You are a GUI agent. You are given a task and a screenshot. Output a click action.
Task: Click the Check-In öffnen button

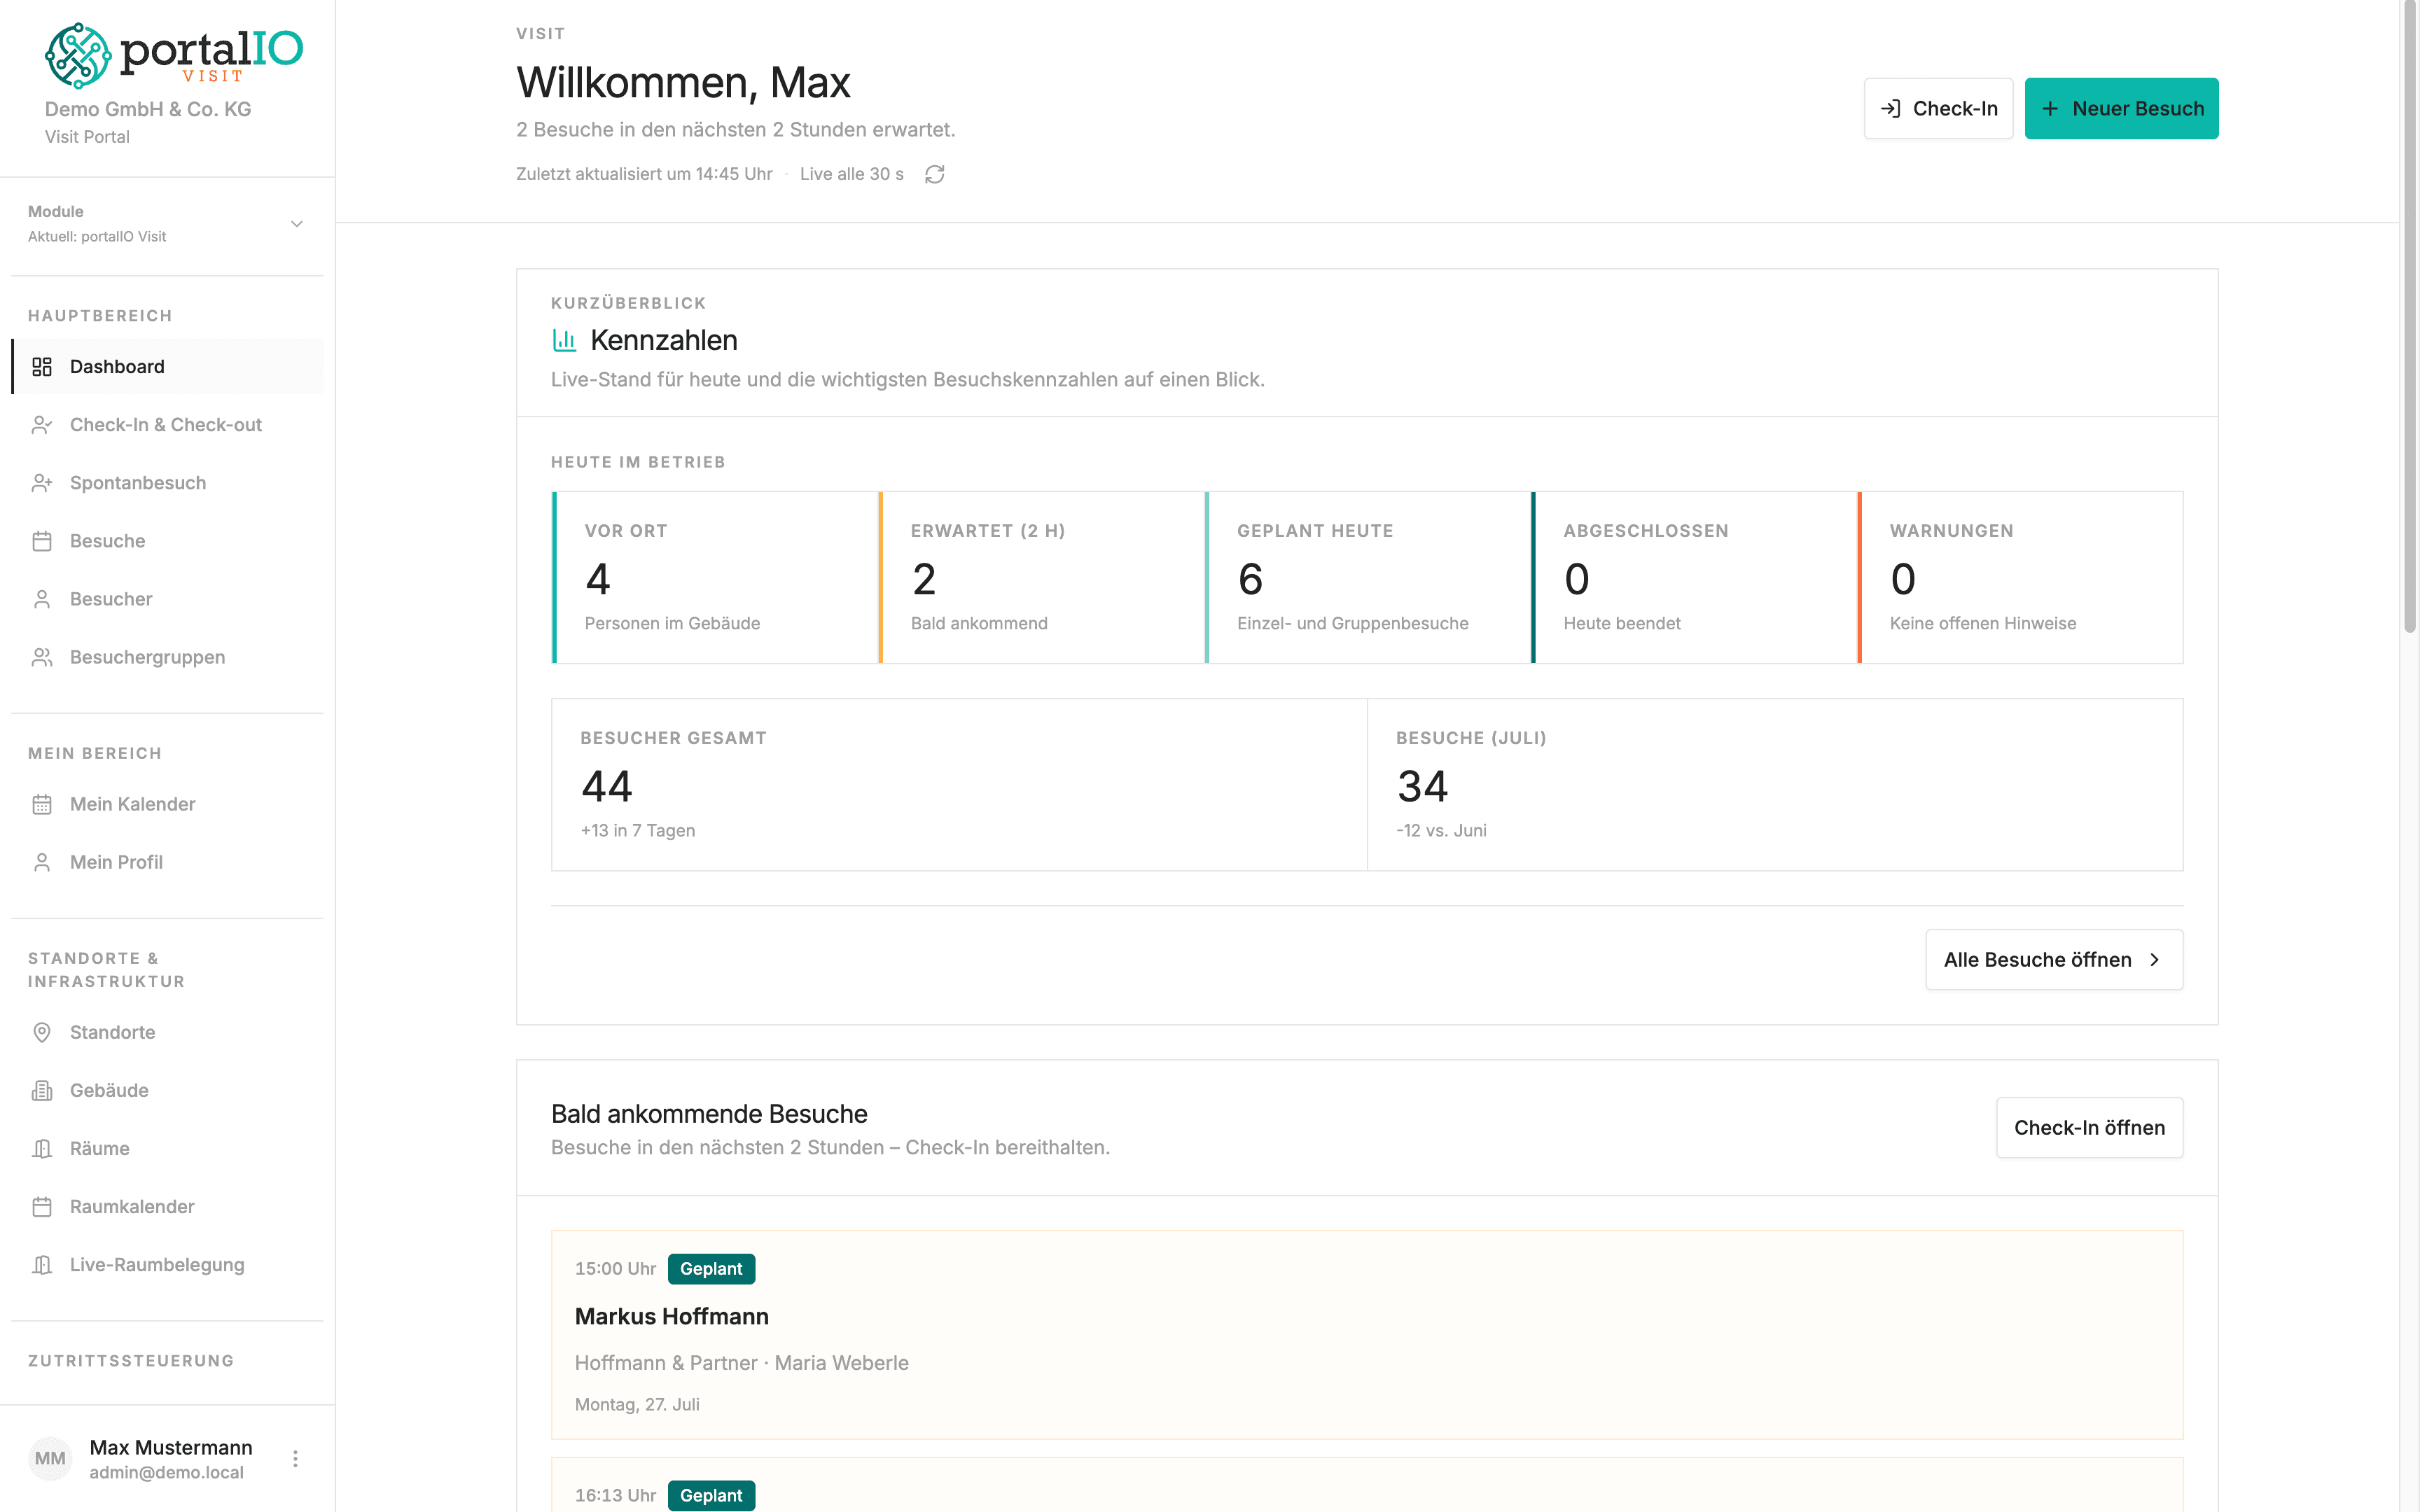tap(2089, 1128)
